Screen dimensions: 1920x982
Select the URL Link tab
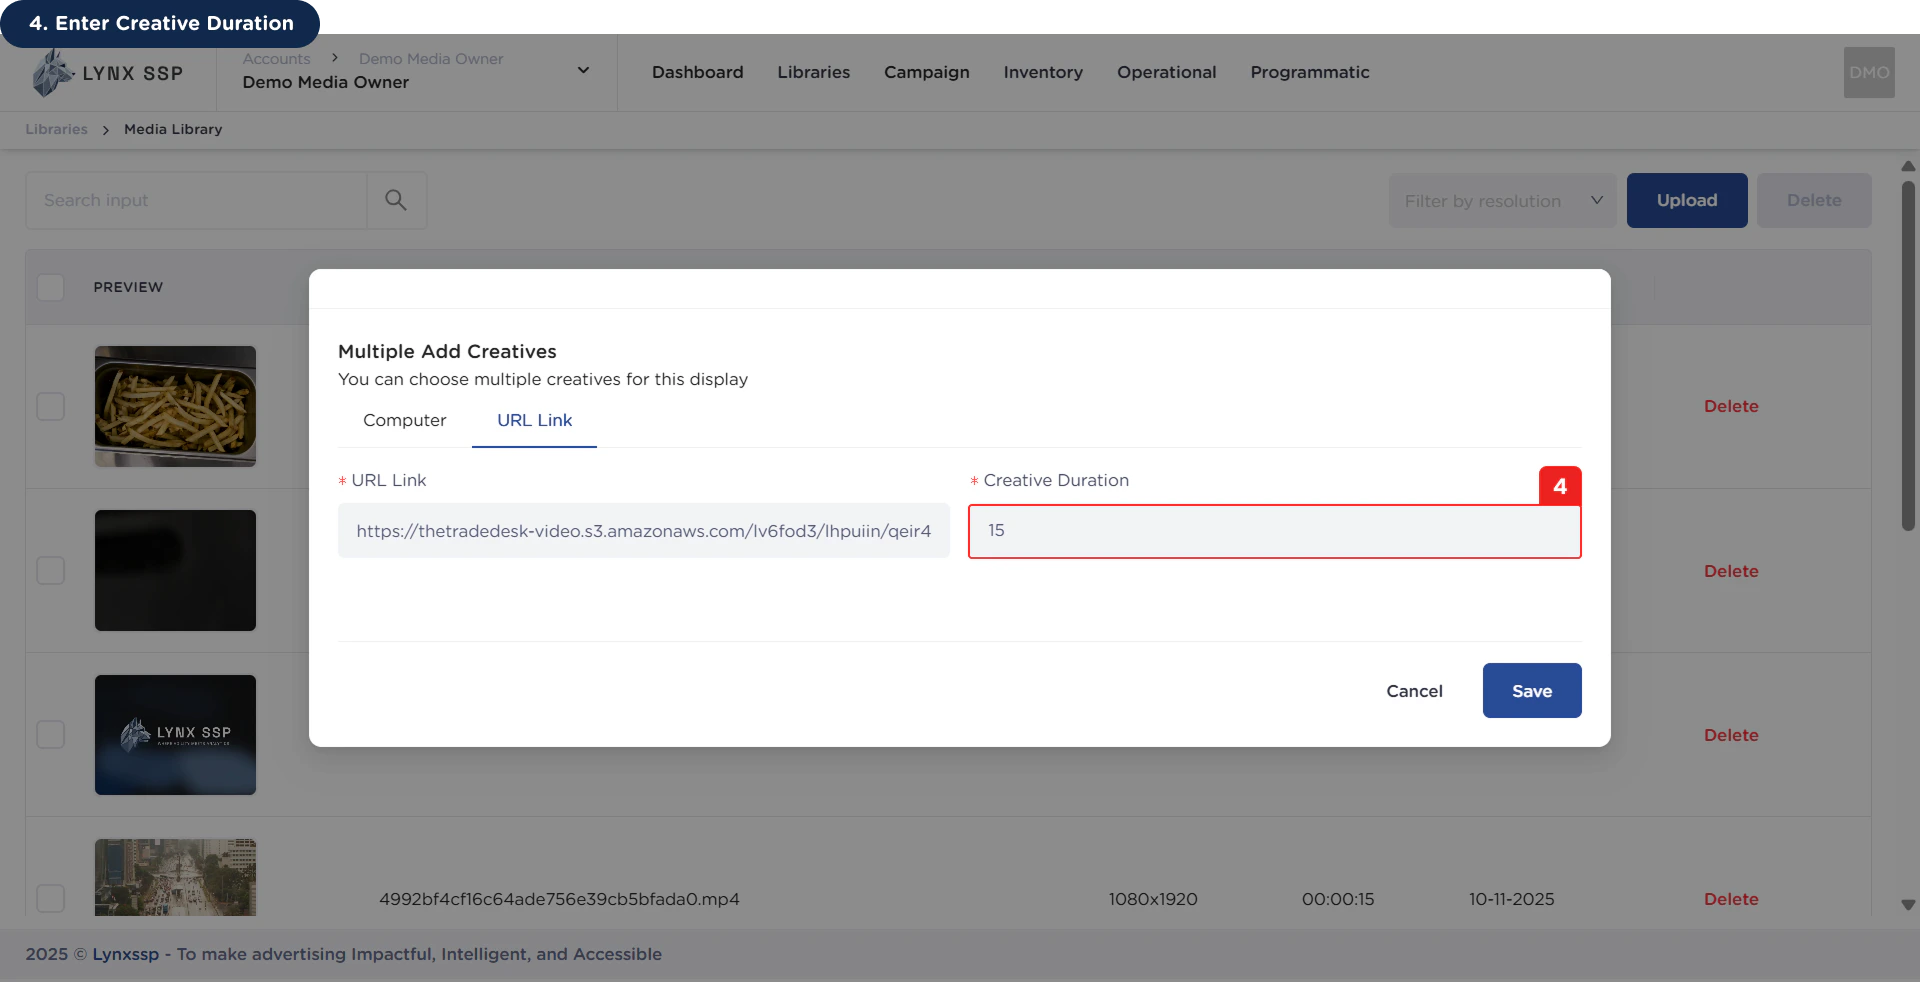tap(534, 420)
